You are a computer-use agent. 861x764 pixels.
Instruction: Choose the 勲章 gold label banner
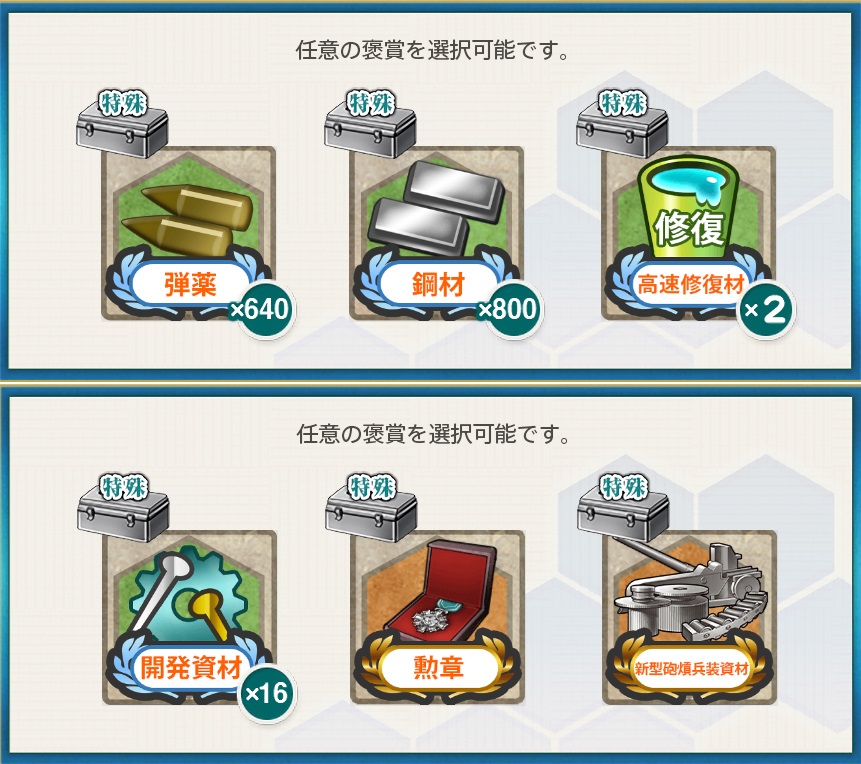pos(438,668)
